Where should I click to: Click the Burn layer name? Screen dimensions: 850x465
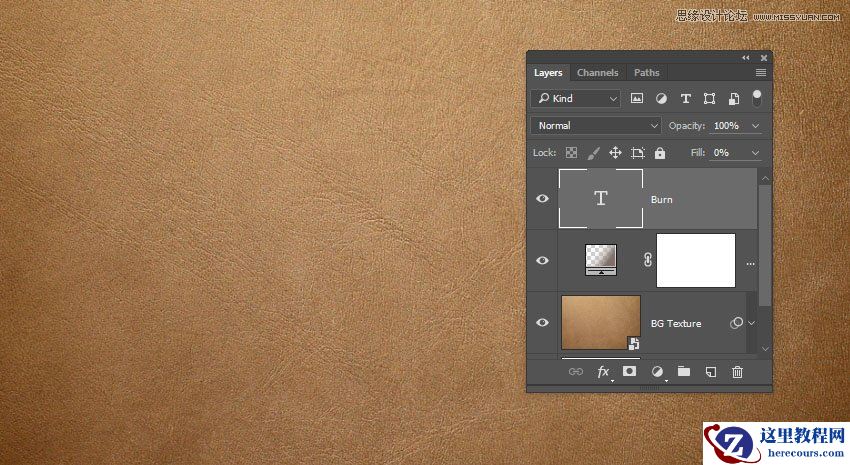click(x=661, y=199)
